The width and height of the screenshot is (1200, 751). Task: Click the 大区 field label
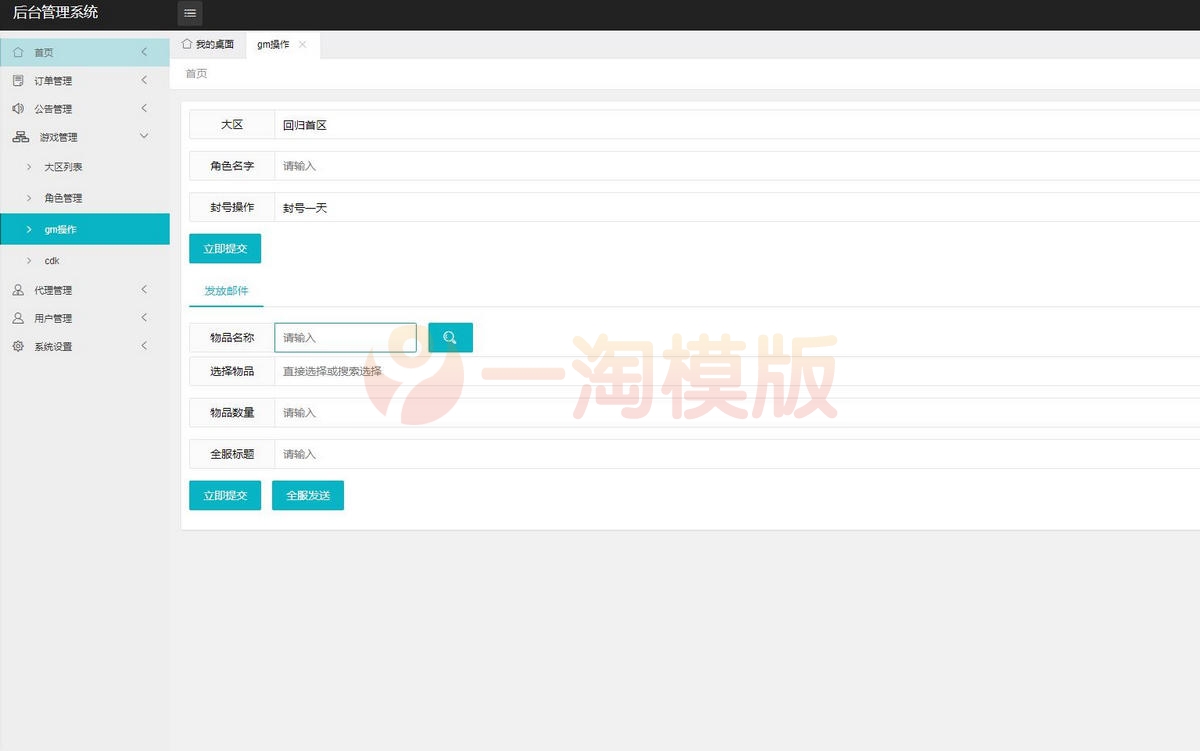(x=232, y=125)
